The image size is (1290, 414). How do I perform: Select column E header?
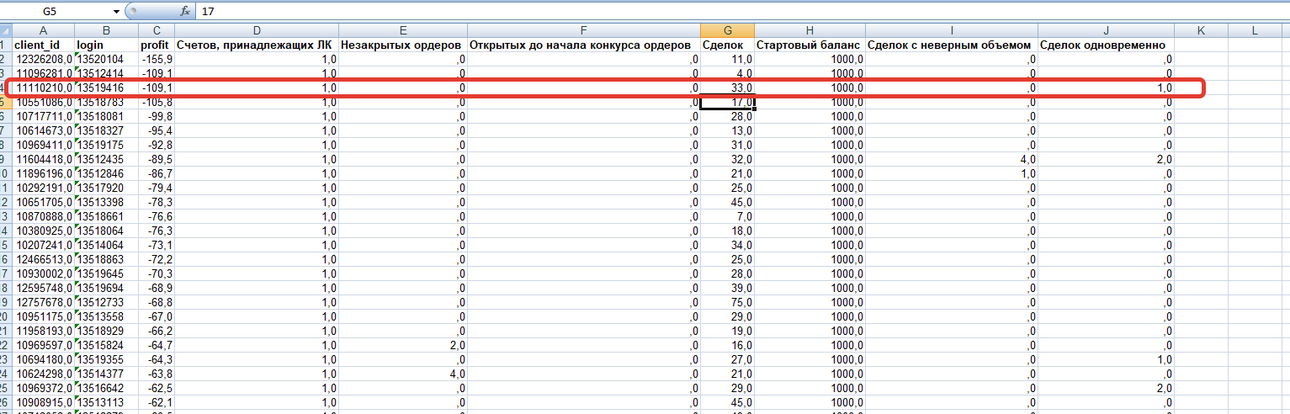402,31
